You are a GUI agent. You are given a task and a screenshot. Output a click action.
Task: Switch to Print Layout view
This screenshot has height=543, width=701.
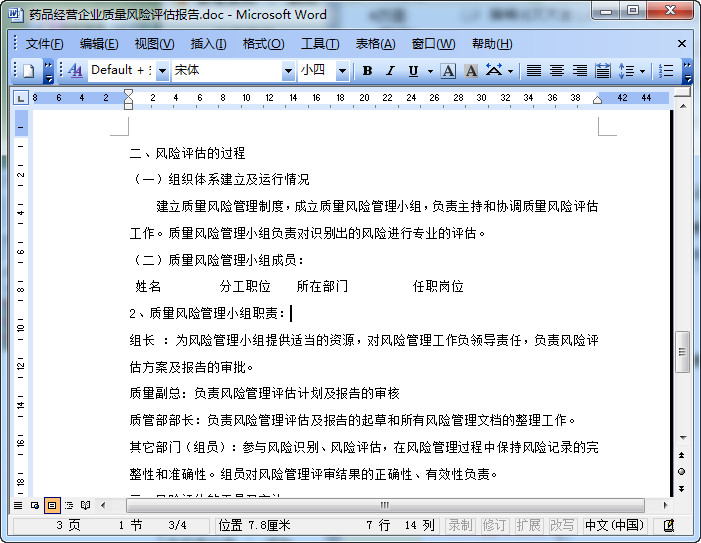(x=52, y=505)
